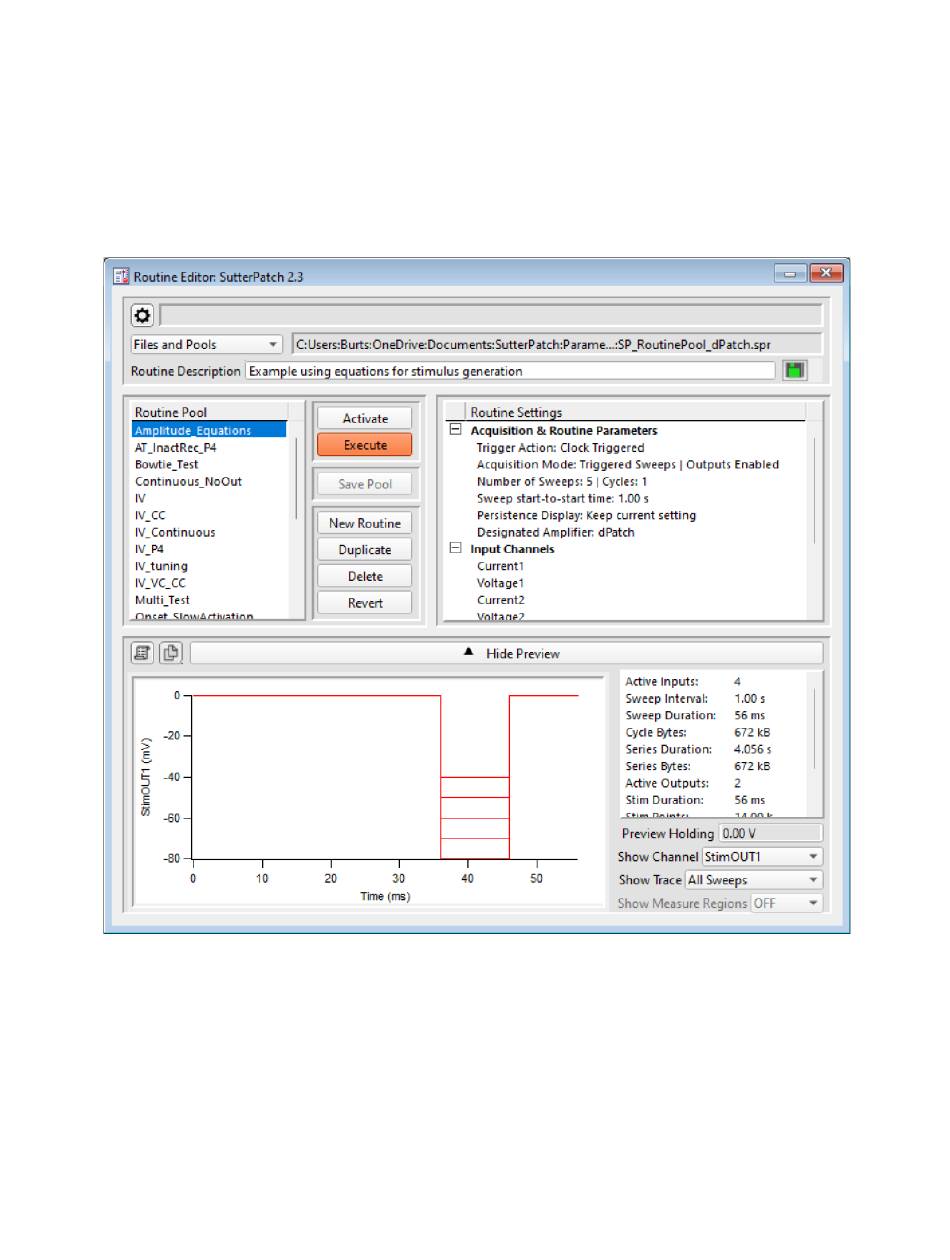Open the Files and Pools dropdown
The width and height of the screenshot is (950, 1260).
pyautogui.click(x=208, y=344)
